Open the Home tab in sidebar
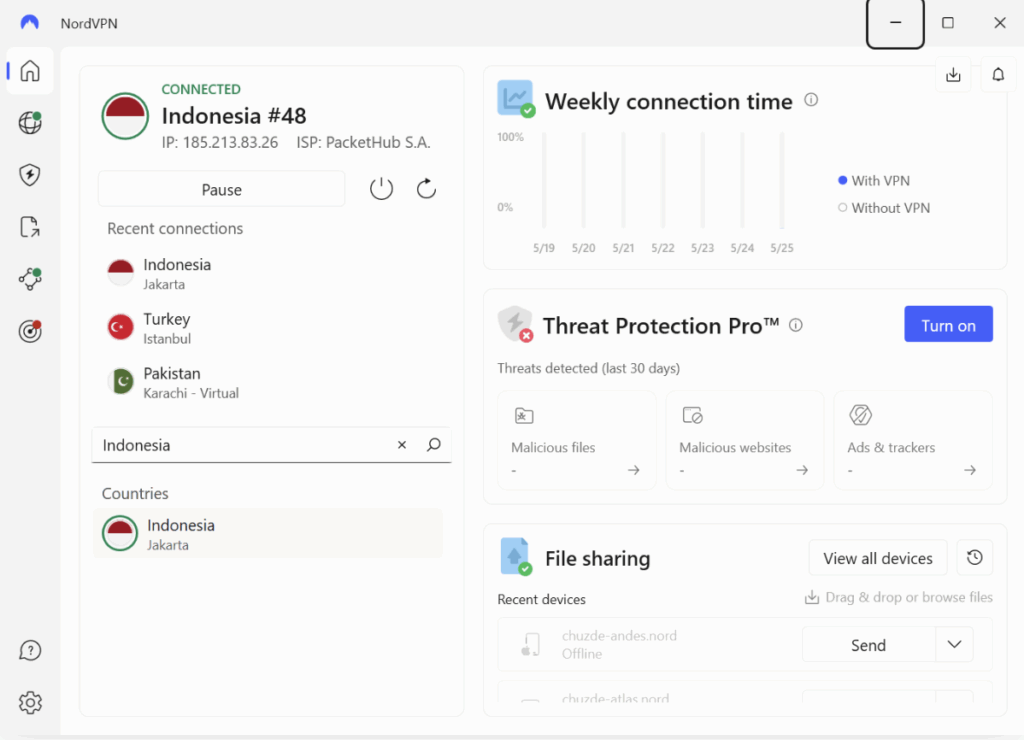 click(x=30, y=71)
